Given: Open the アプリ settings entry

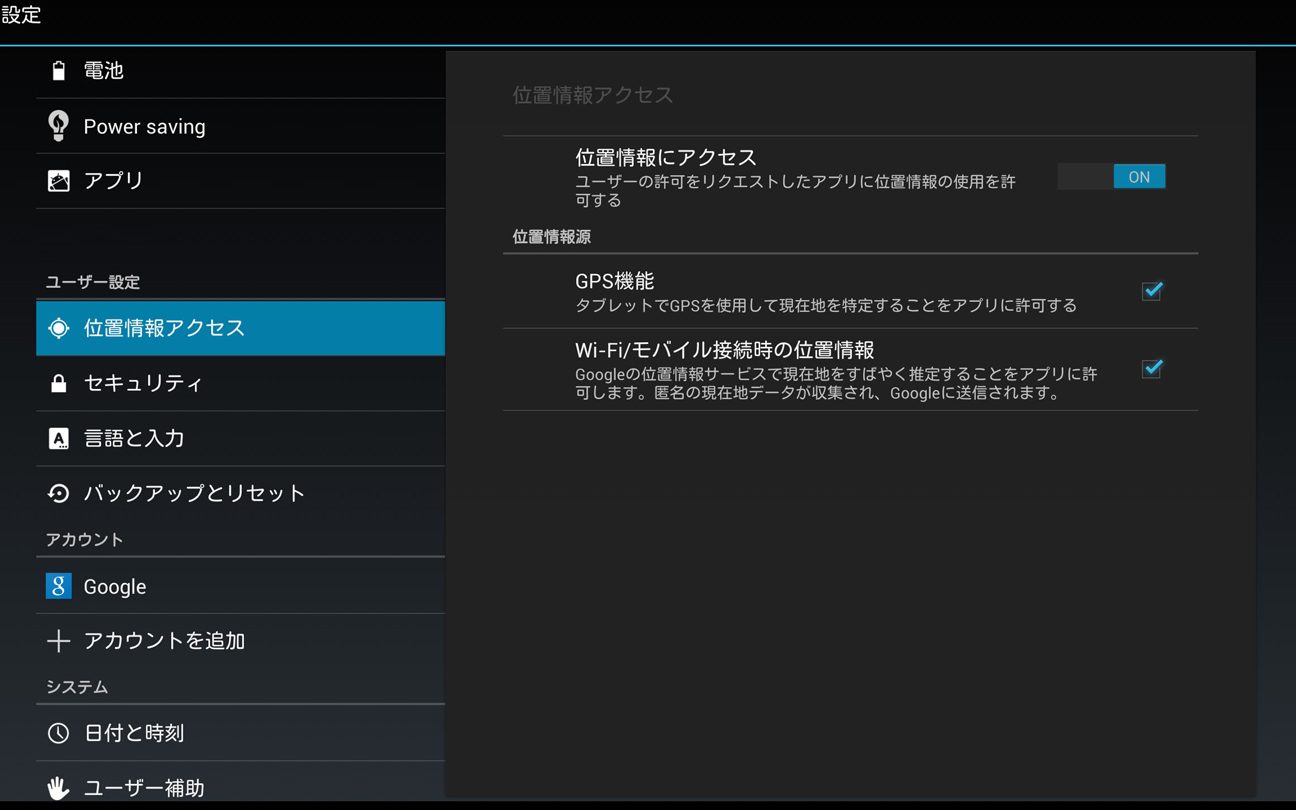Looking at the screenshot, I should tap(240, 181).
